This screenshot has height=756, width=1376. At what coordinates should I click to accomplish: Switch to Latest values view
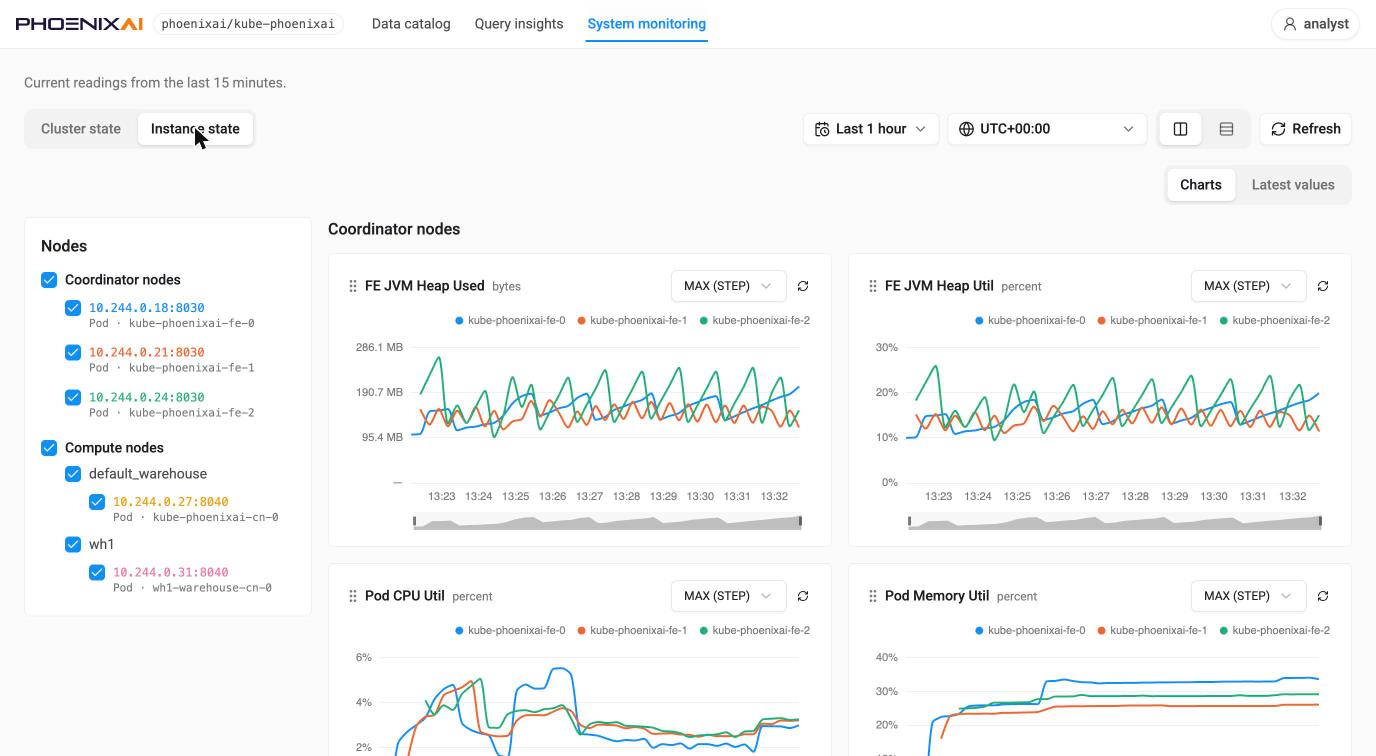[x=1293, y=185]
